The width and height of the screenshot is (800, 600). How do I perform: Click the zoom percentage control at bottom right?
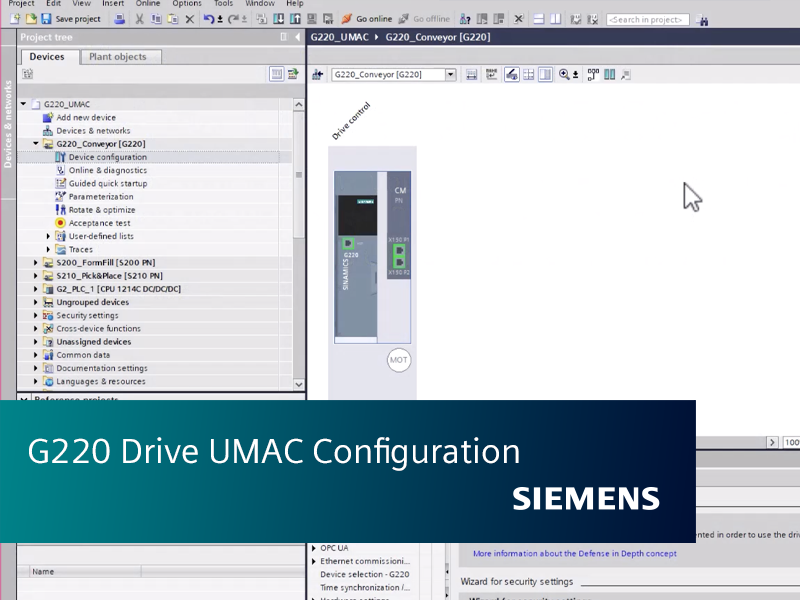click(790, 442)
